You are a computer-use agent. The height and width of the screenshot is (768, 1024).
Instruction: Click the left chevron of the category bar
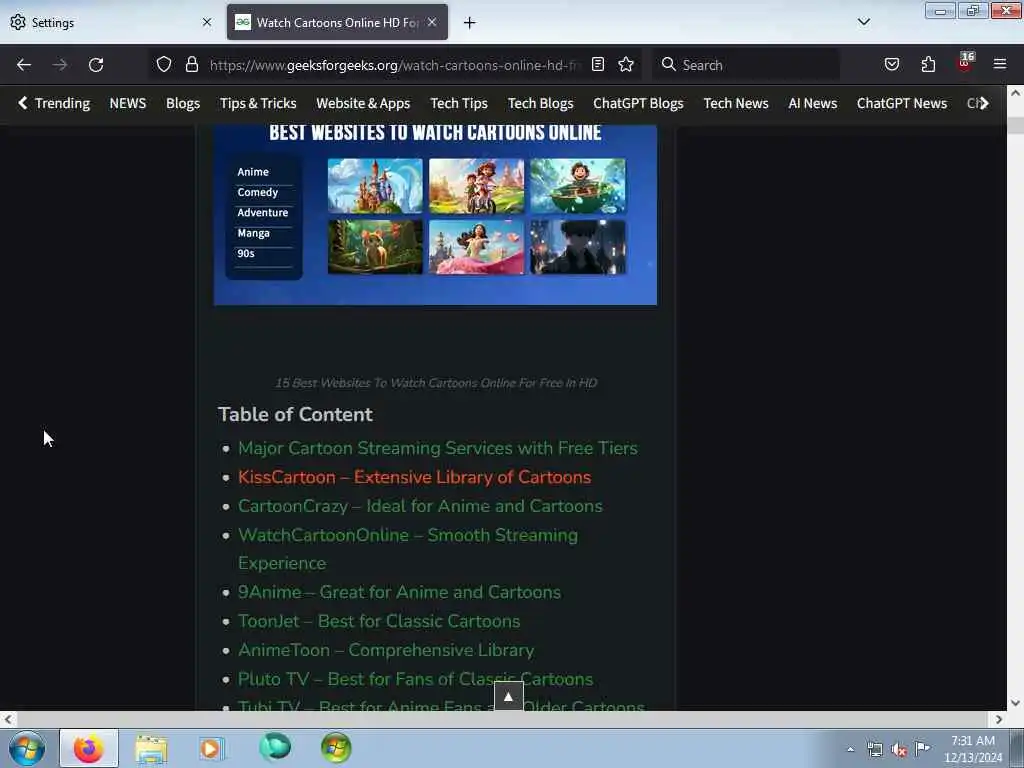point(23,103)
